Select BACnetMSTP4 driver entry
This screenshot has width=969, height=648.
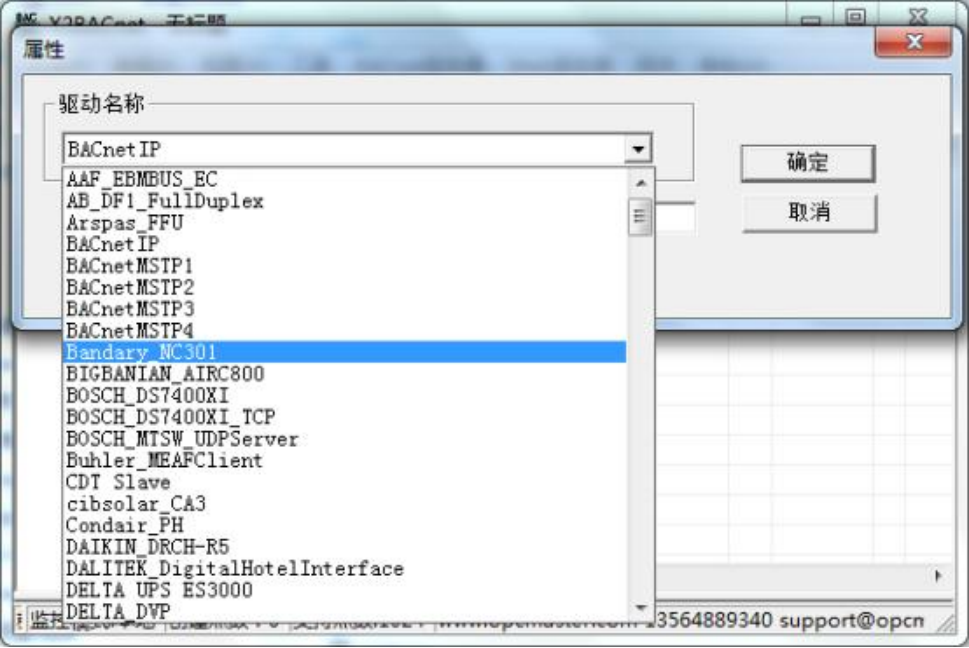coord(345,330)
